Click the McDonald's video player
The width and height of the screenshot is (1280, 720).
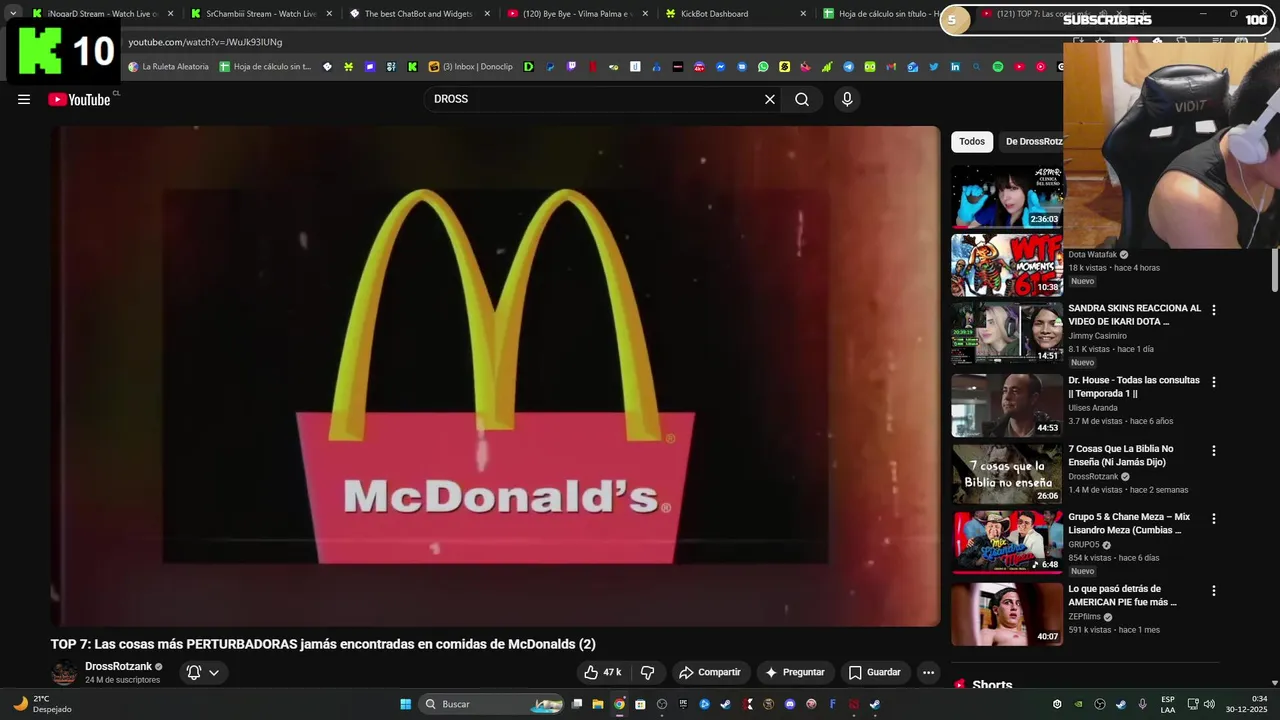[495, 376]
